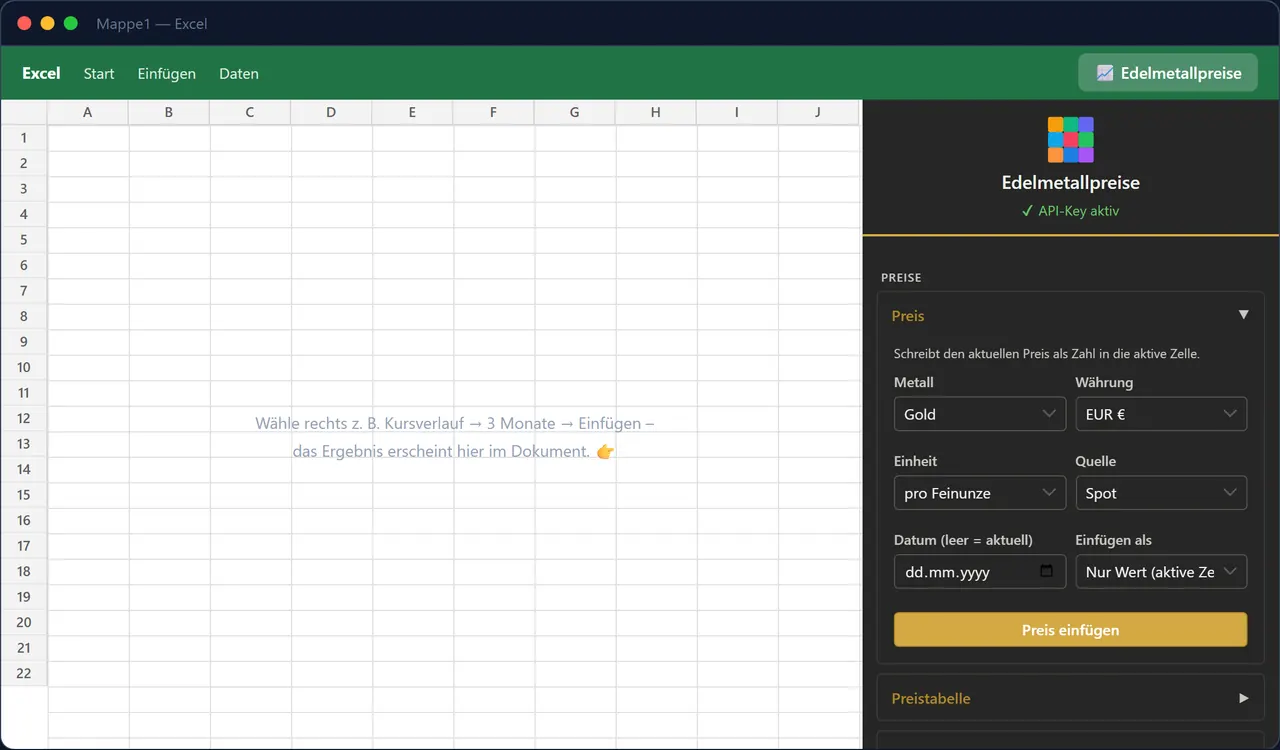
Task: Click the macOS close window button
Action: tap(25, 23)
